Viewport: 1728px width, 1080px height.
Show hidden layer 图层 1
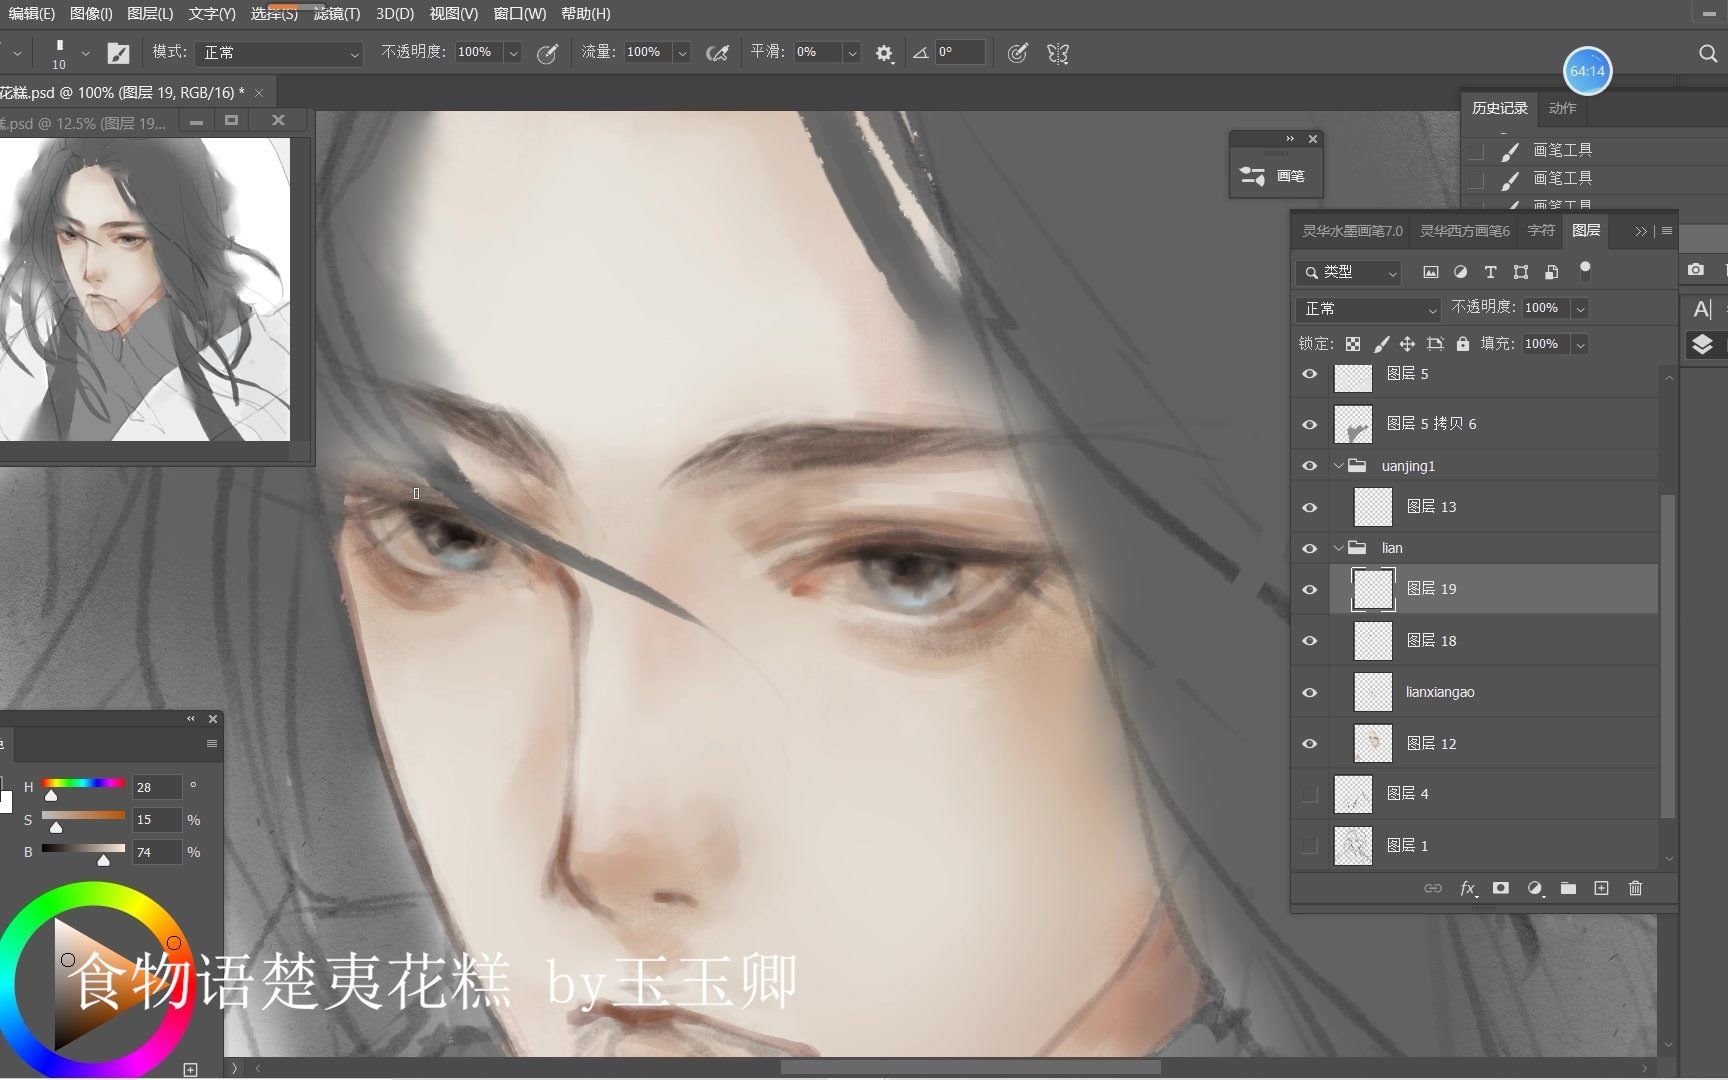click(1310, 847)
